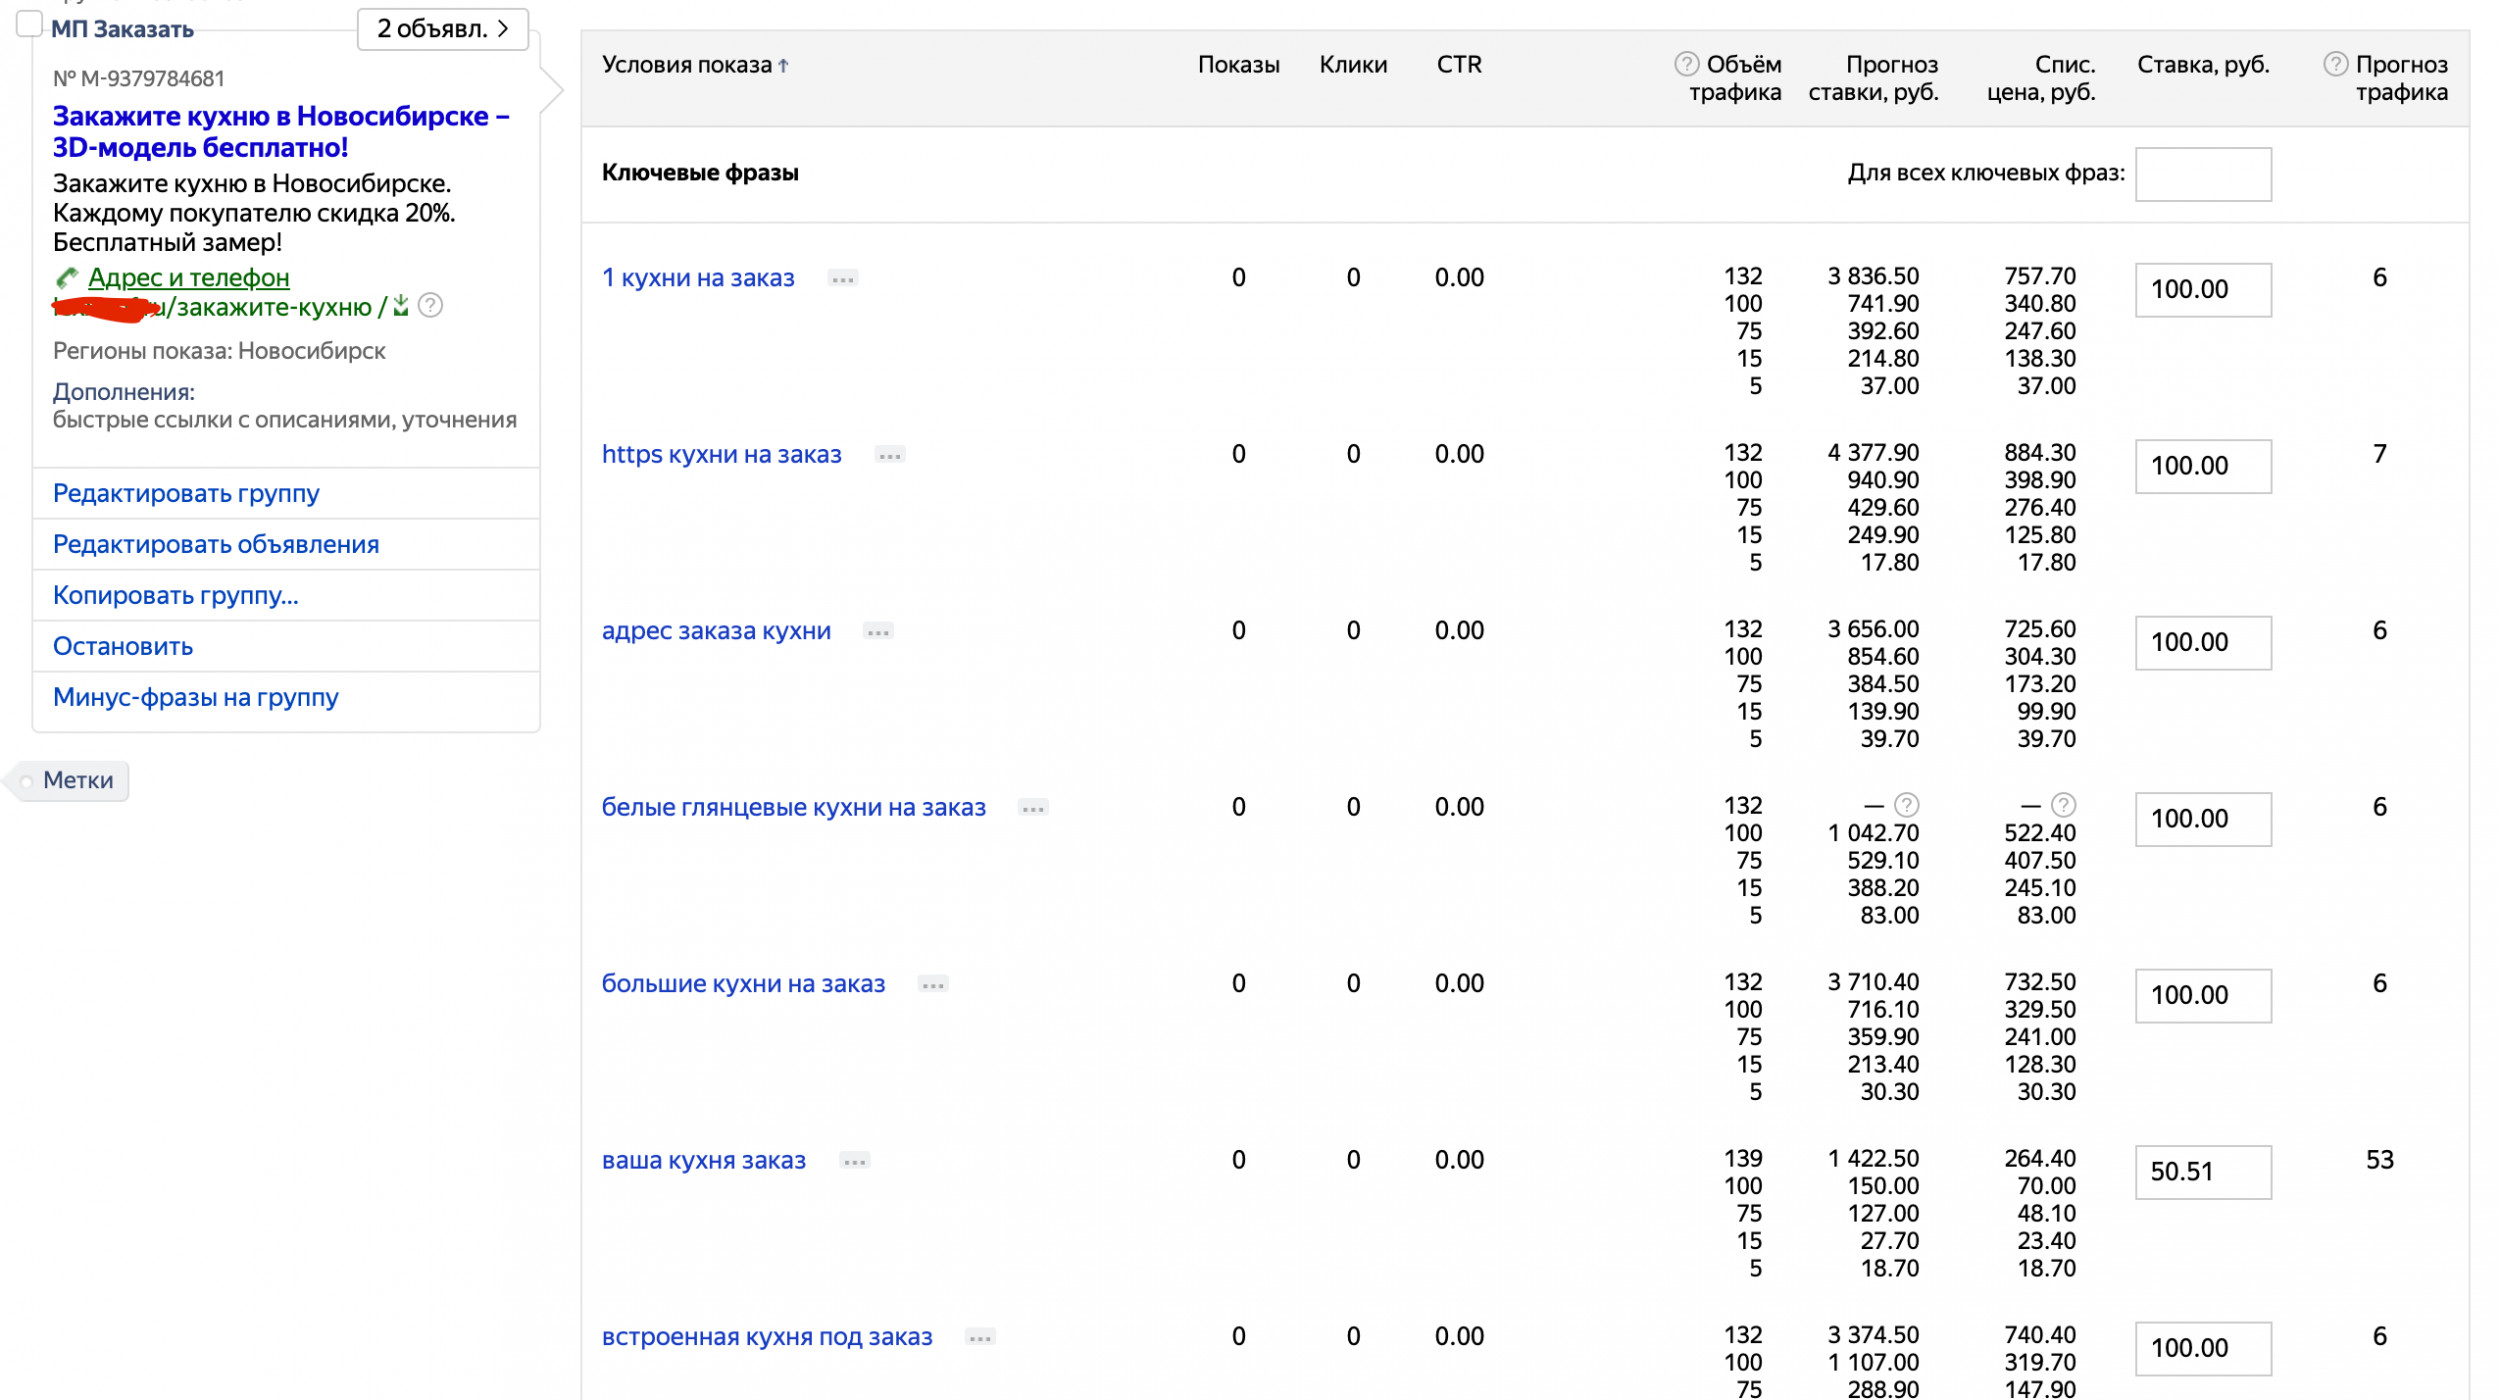Open Копировать группу… dialog
This screenshot has width=2500, height=1400.
[175, 596]
